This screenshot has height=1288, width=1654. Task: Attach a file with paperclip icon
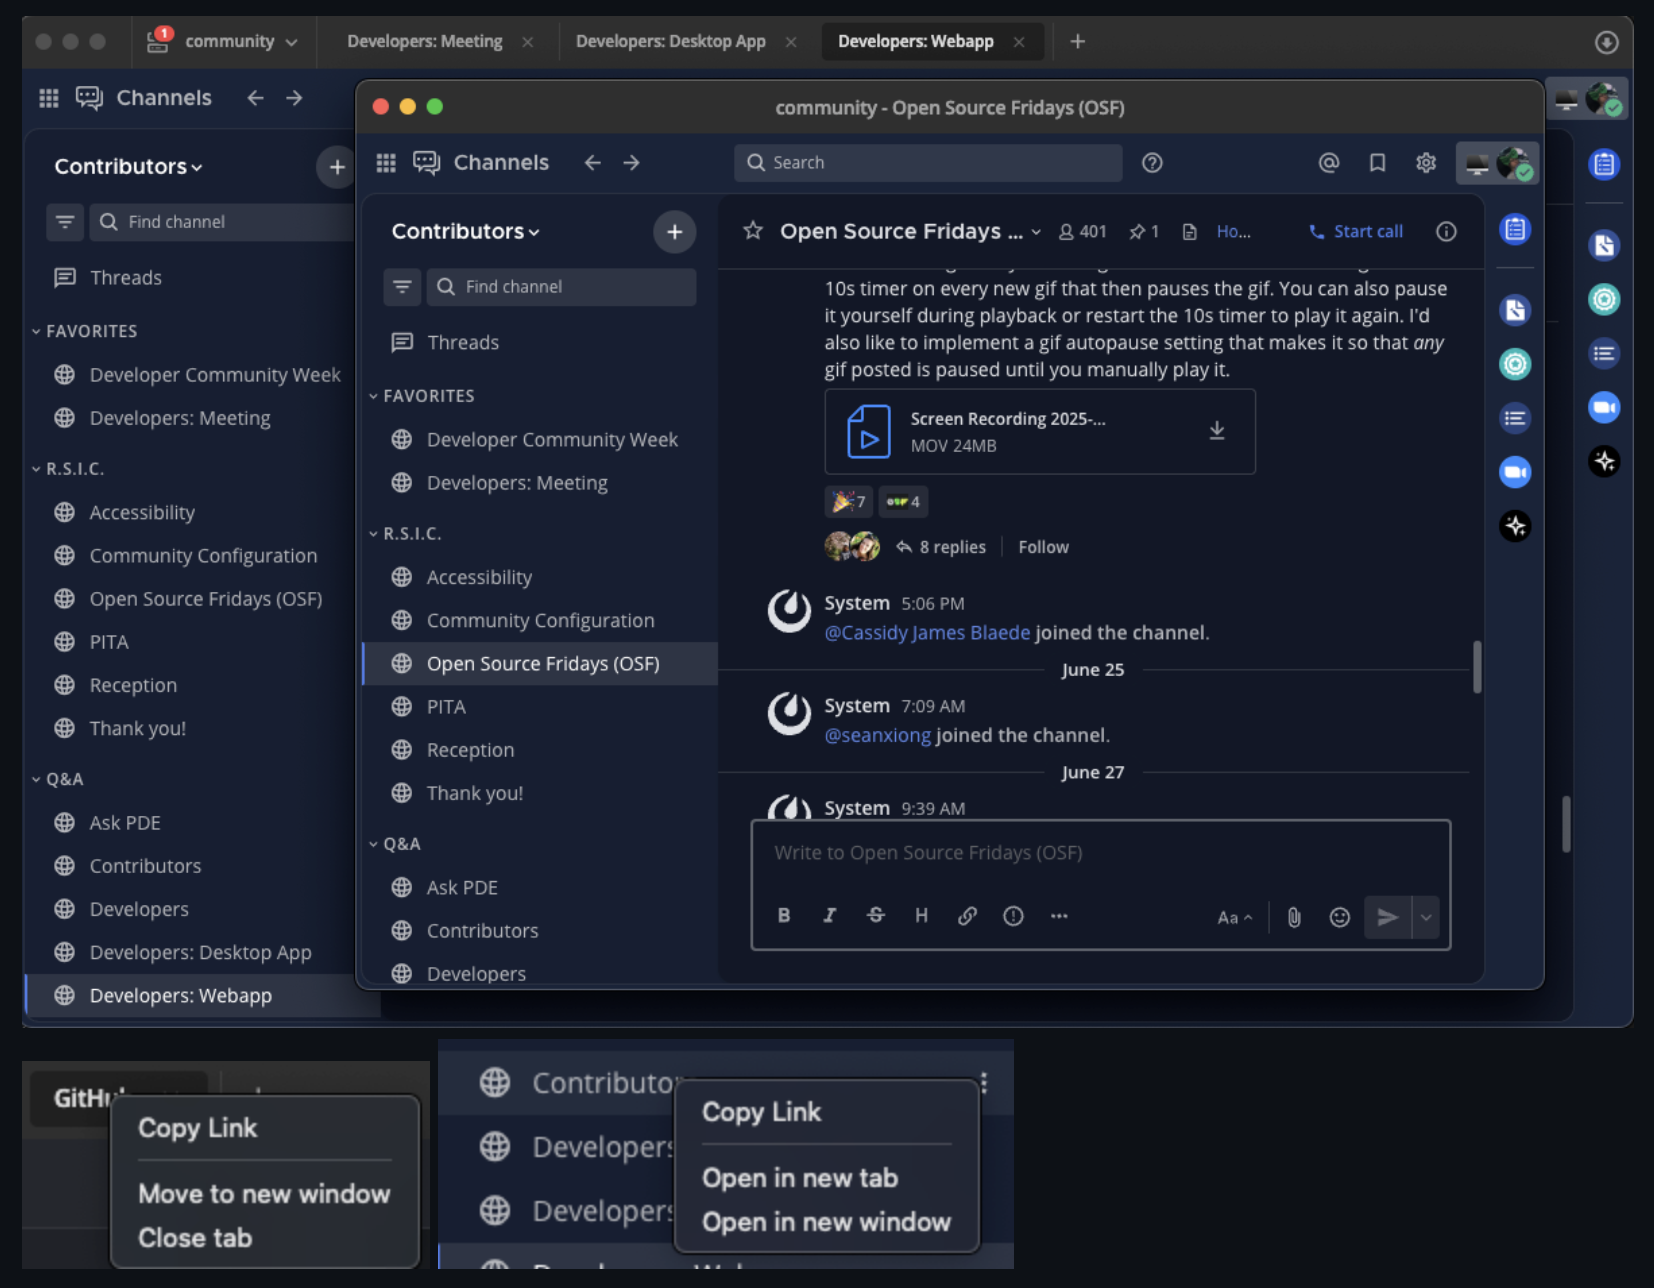[x=1294, y=917]
